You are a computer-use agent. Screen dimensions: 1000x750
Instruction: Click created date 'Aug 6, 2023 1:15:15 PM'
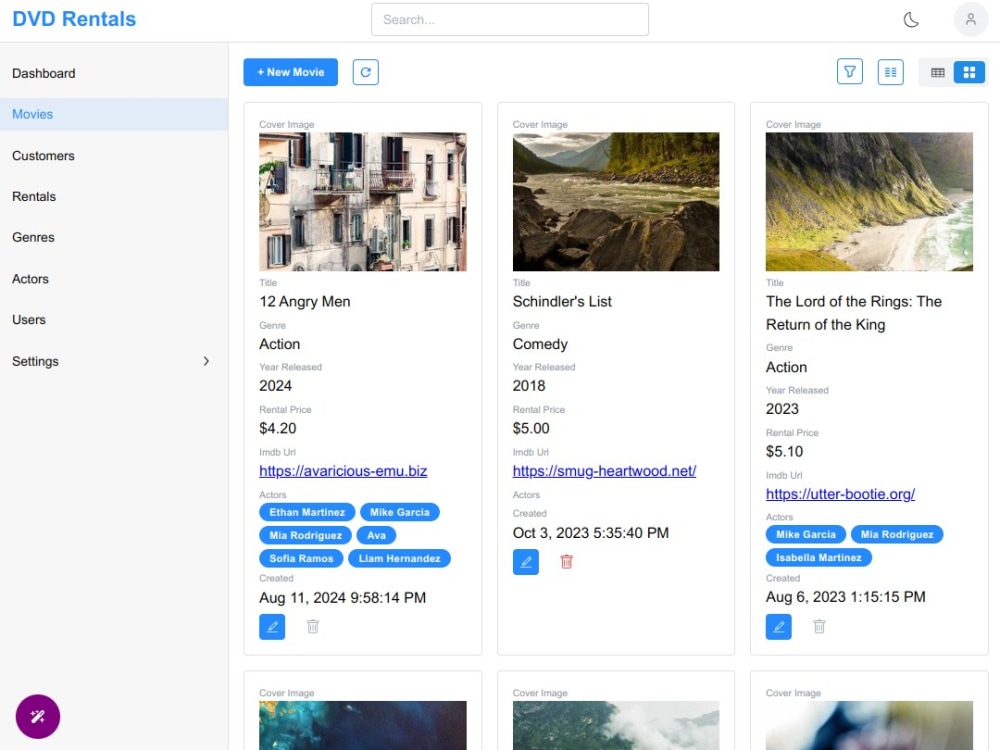point(845,596)
